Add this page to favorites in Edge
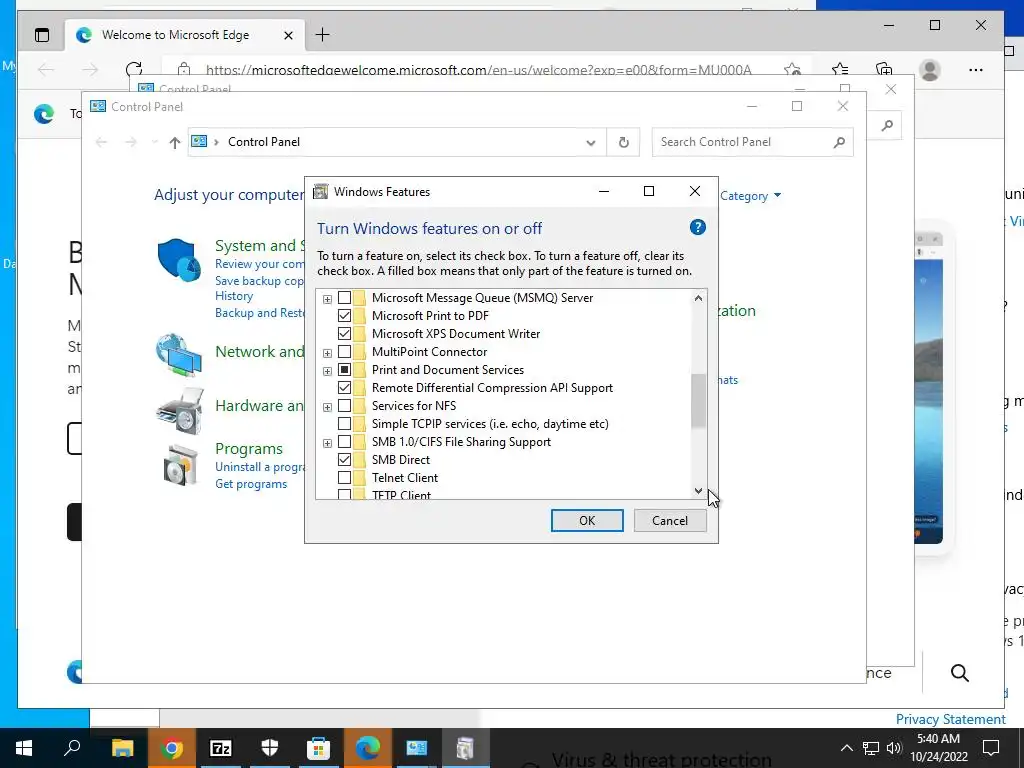This screenshot has height=768, width=1024. 792,69
